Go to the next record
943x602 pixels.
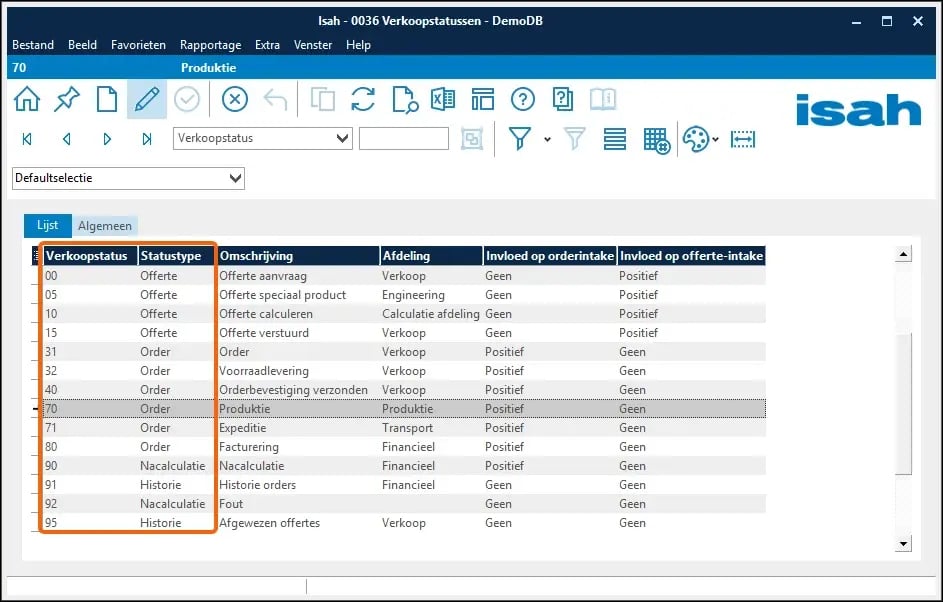tap(107, 139)
